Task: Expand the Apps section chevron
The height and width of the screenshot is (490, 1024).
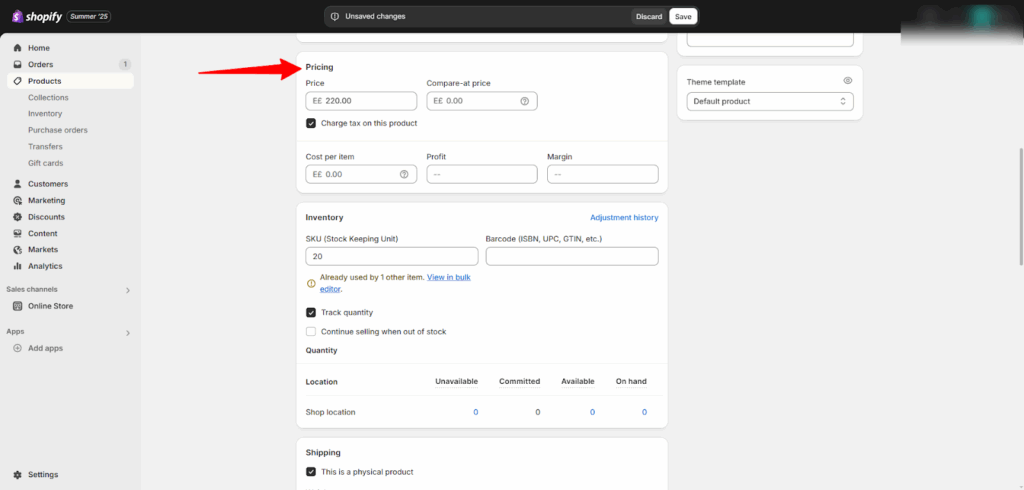Action: pyautogui.click(x=127, y=332)
